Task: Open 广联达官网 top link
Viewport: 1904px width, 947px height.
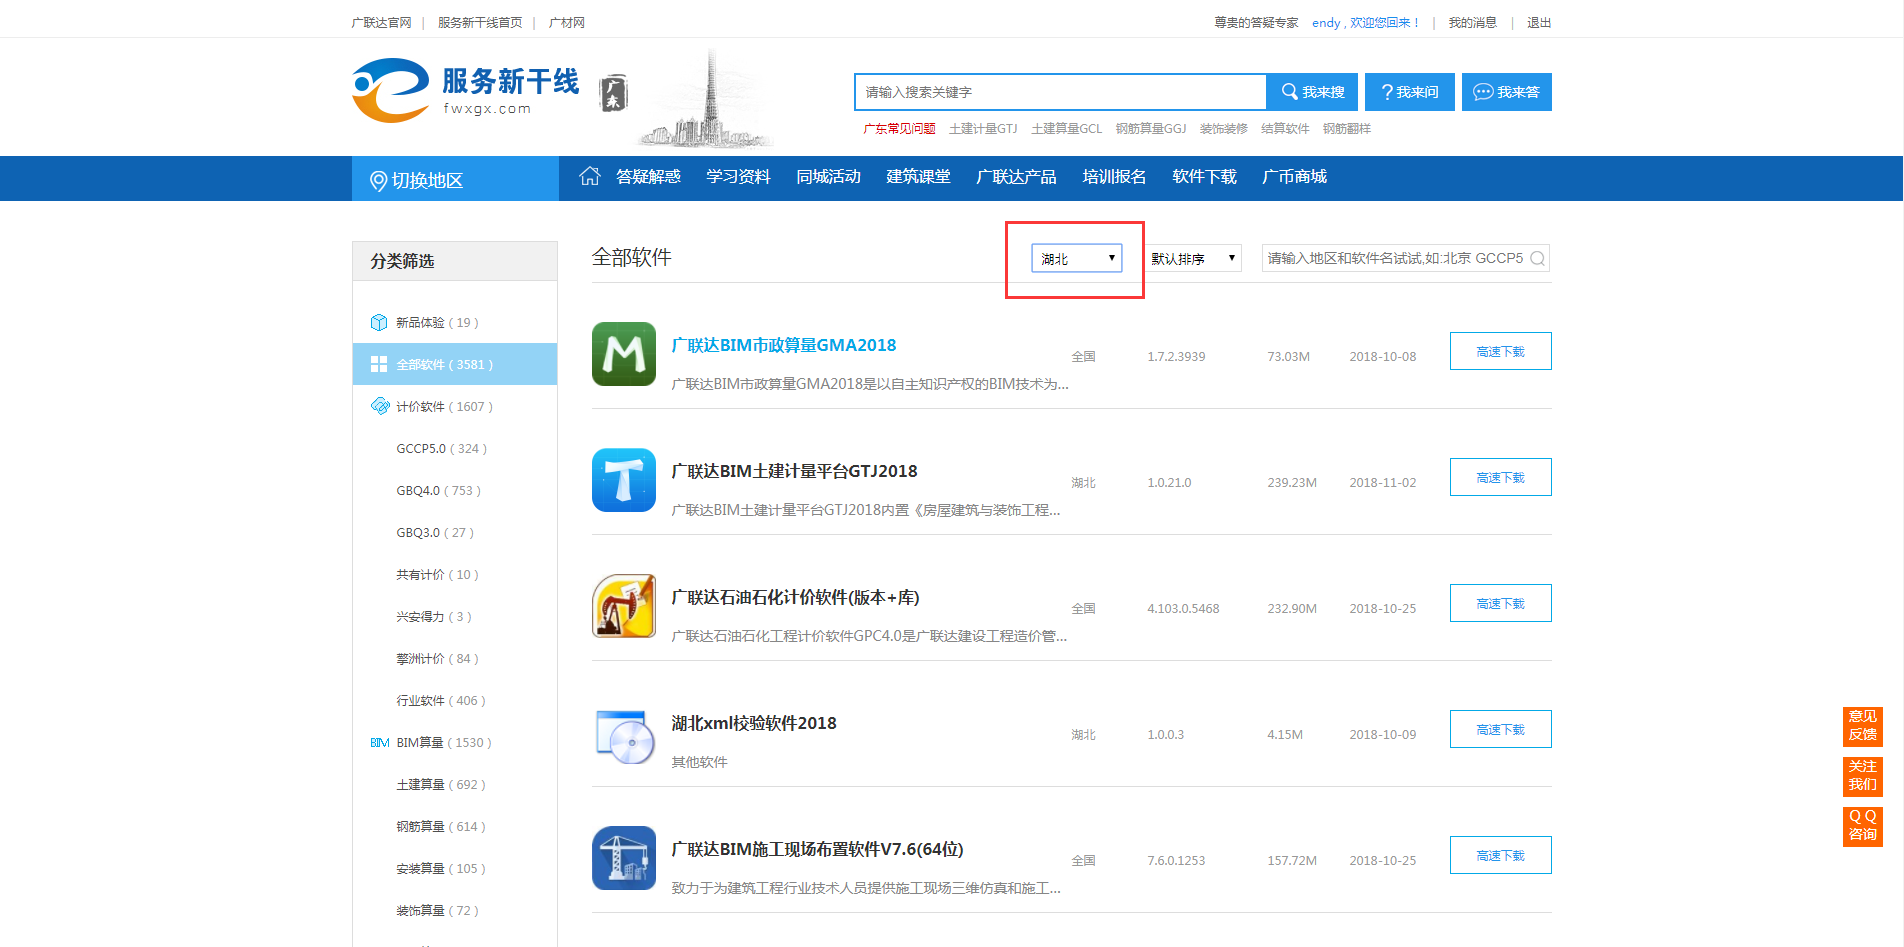Action: (x=381, y=23)
